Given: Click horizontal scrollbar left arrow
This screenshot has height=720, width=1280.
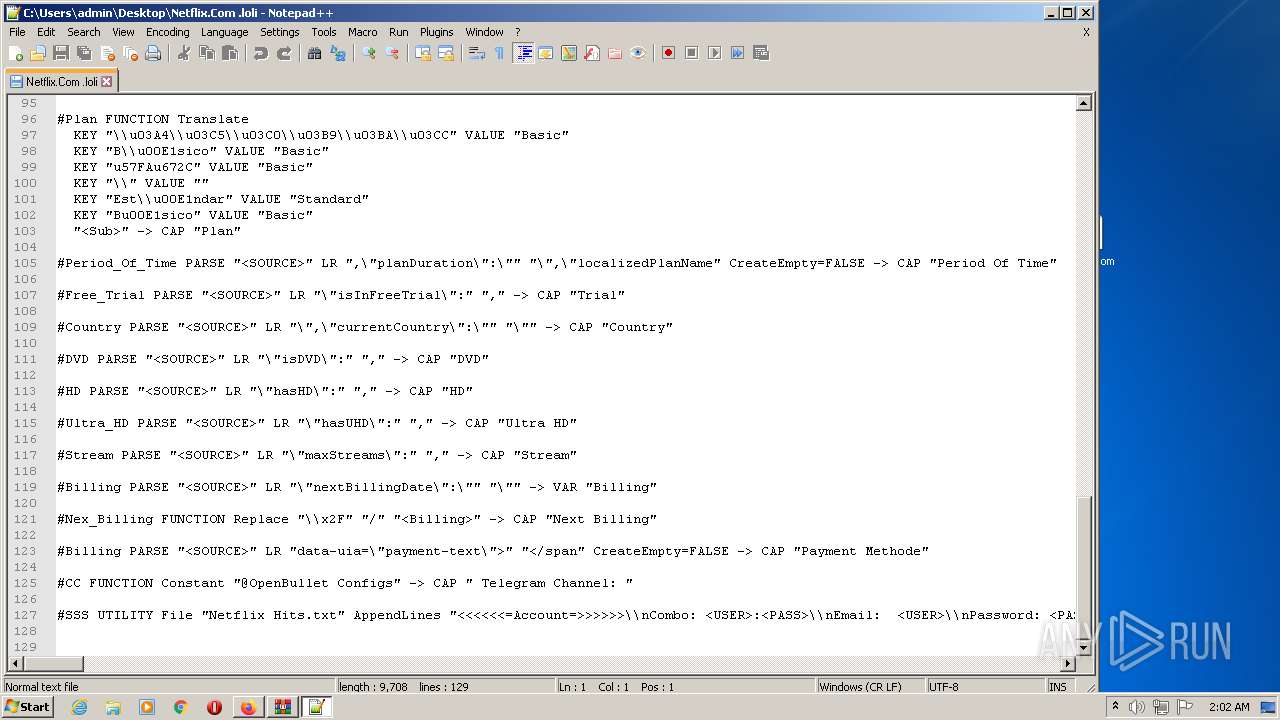Looking at the screenshot, I should (x=16, y=663).
